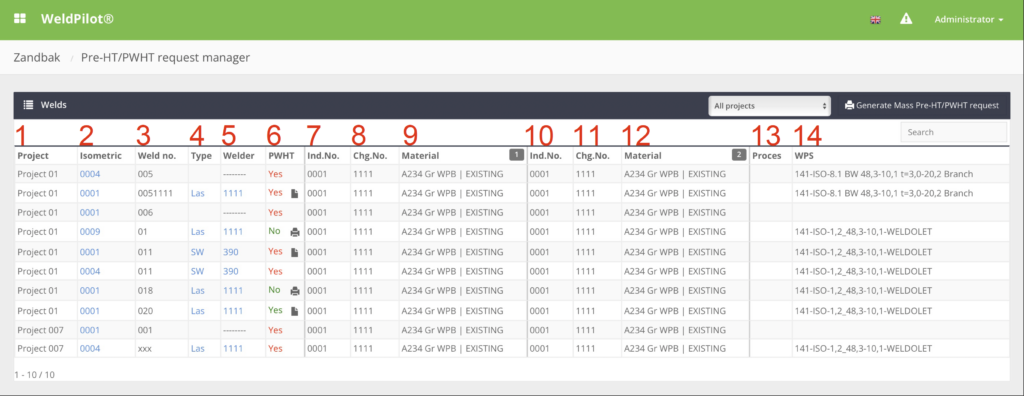Open welder 1111 in weld 0051111 row
This screenshot has height=396, width=1024.
[232, 193]
